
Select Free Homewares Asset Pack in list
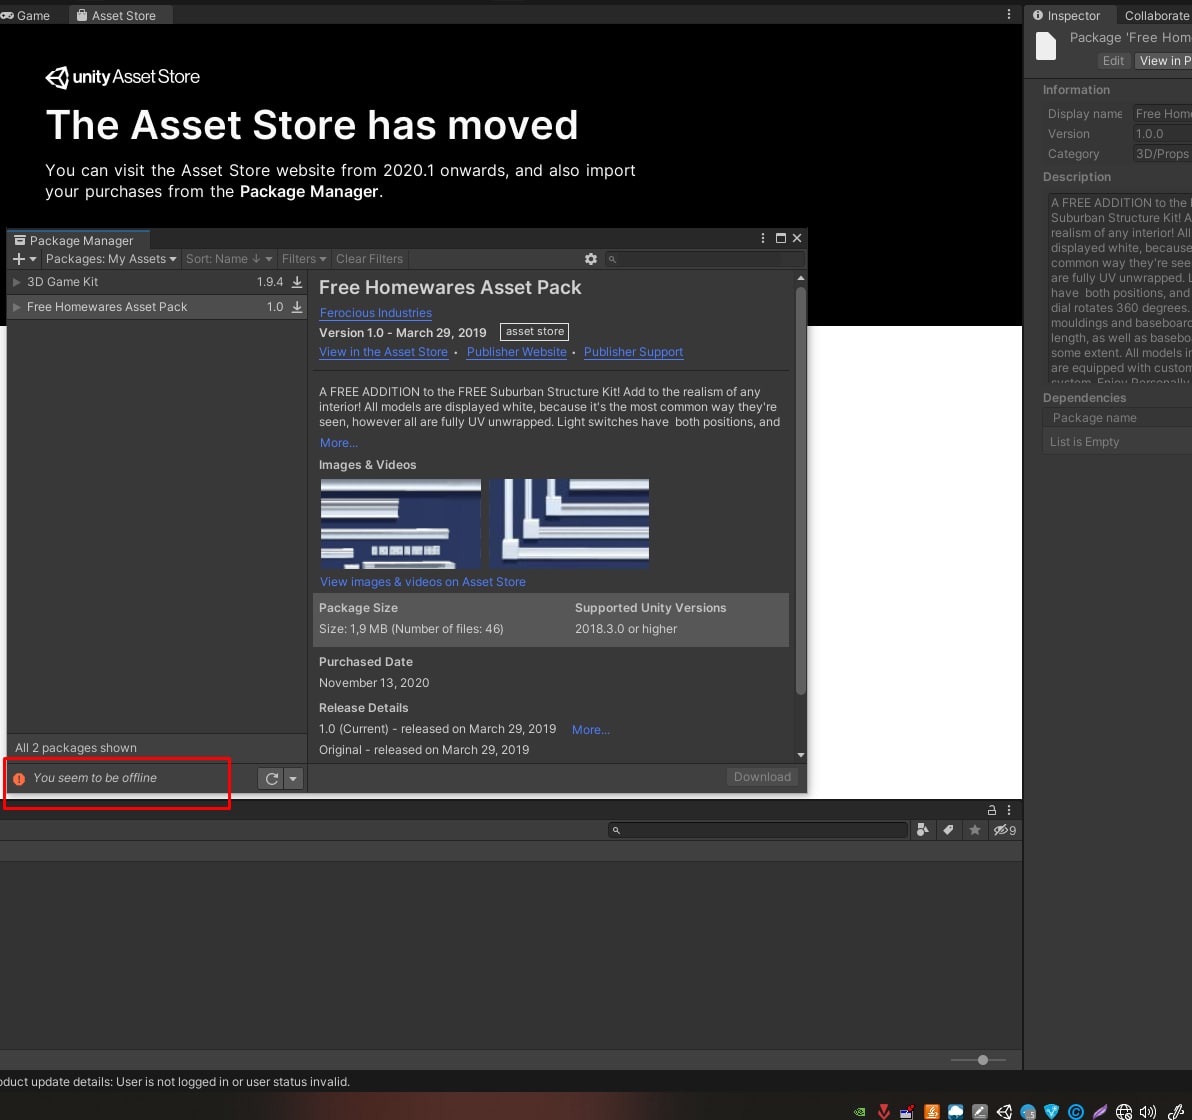tap(157, 307)
